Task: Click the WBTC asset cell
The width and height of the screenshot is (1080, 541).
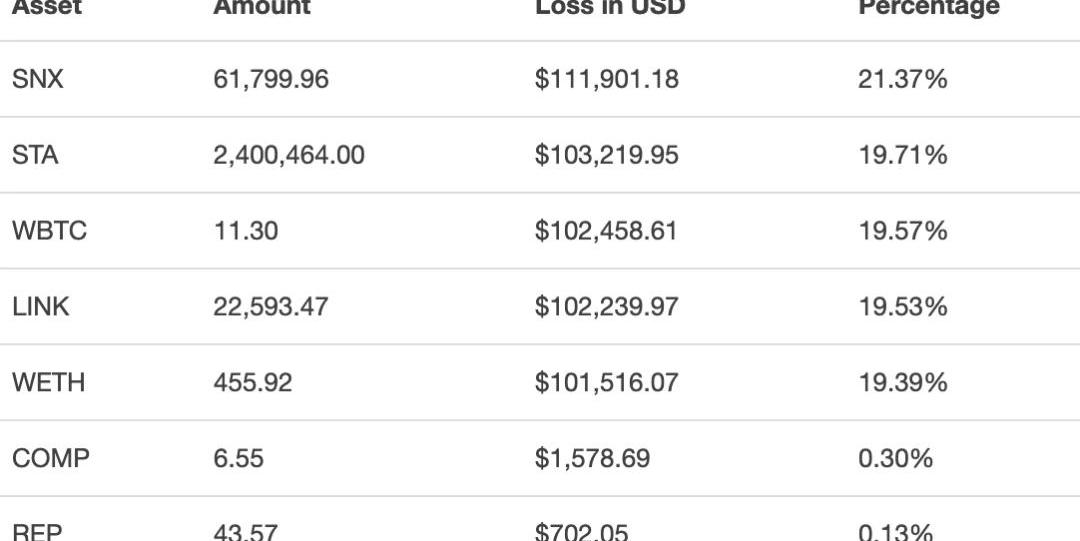Action: pyautogui.click(x=49, y=232)
